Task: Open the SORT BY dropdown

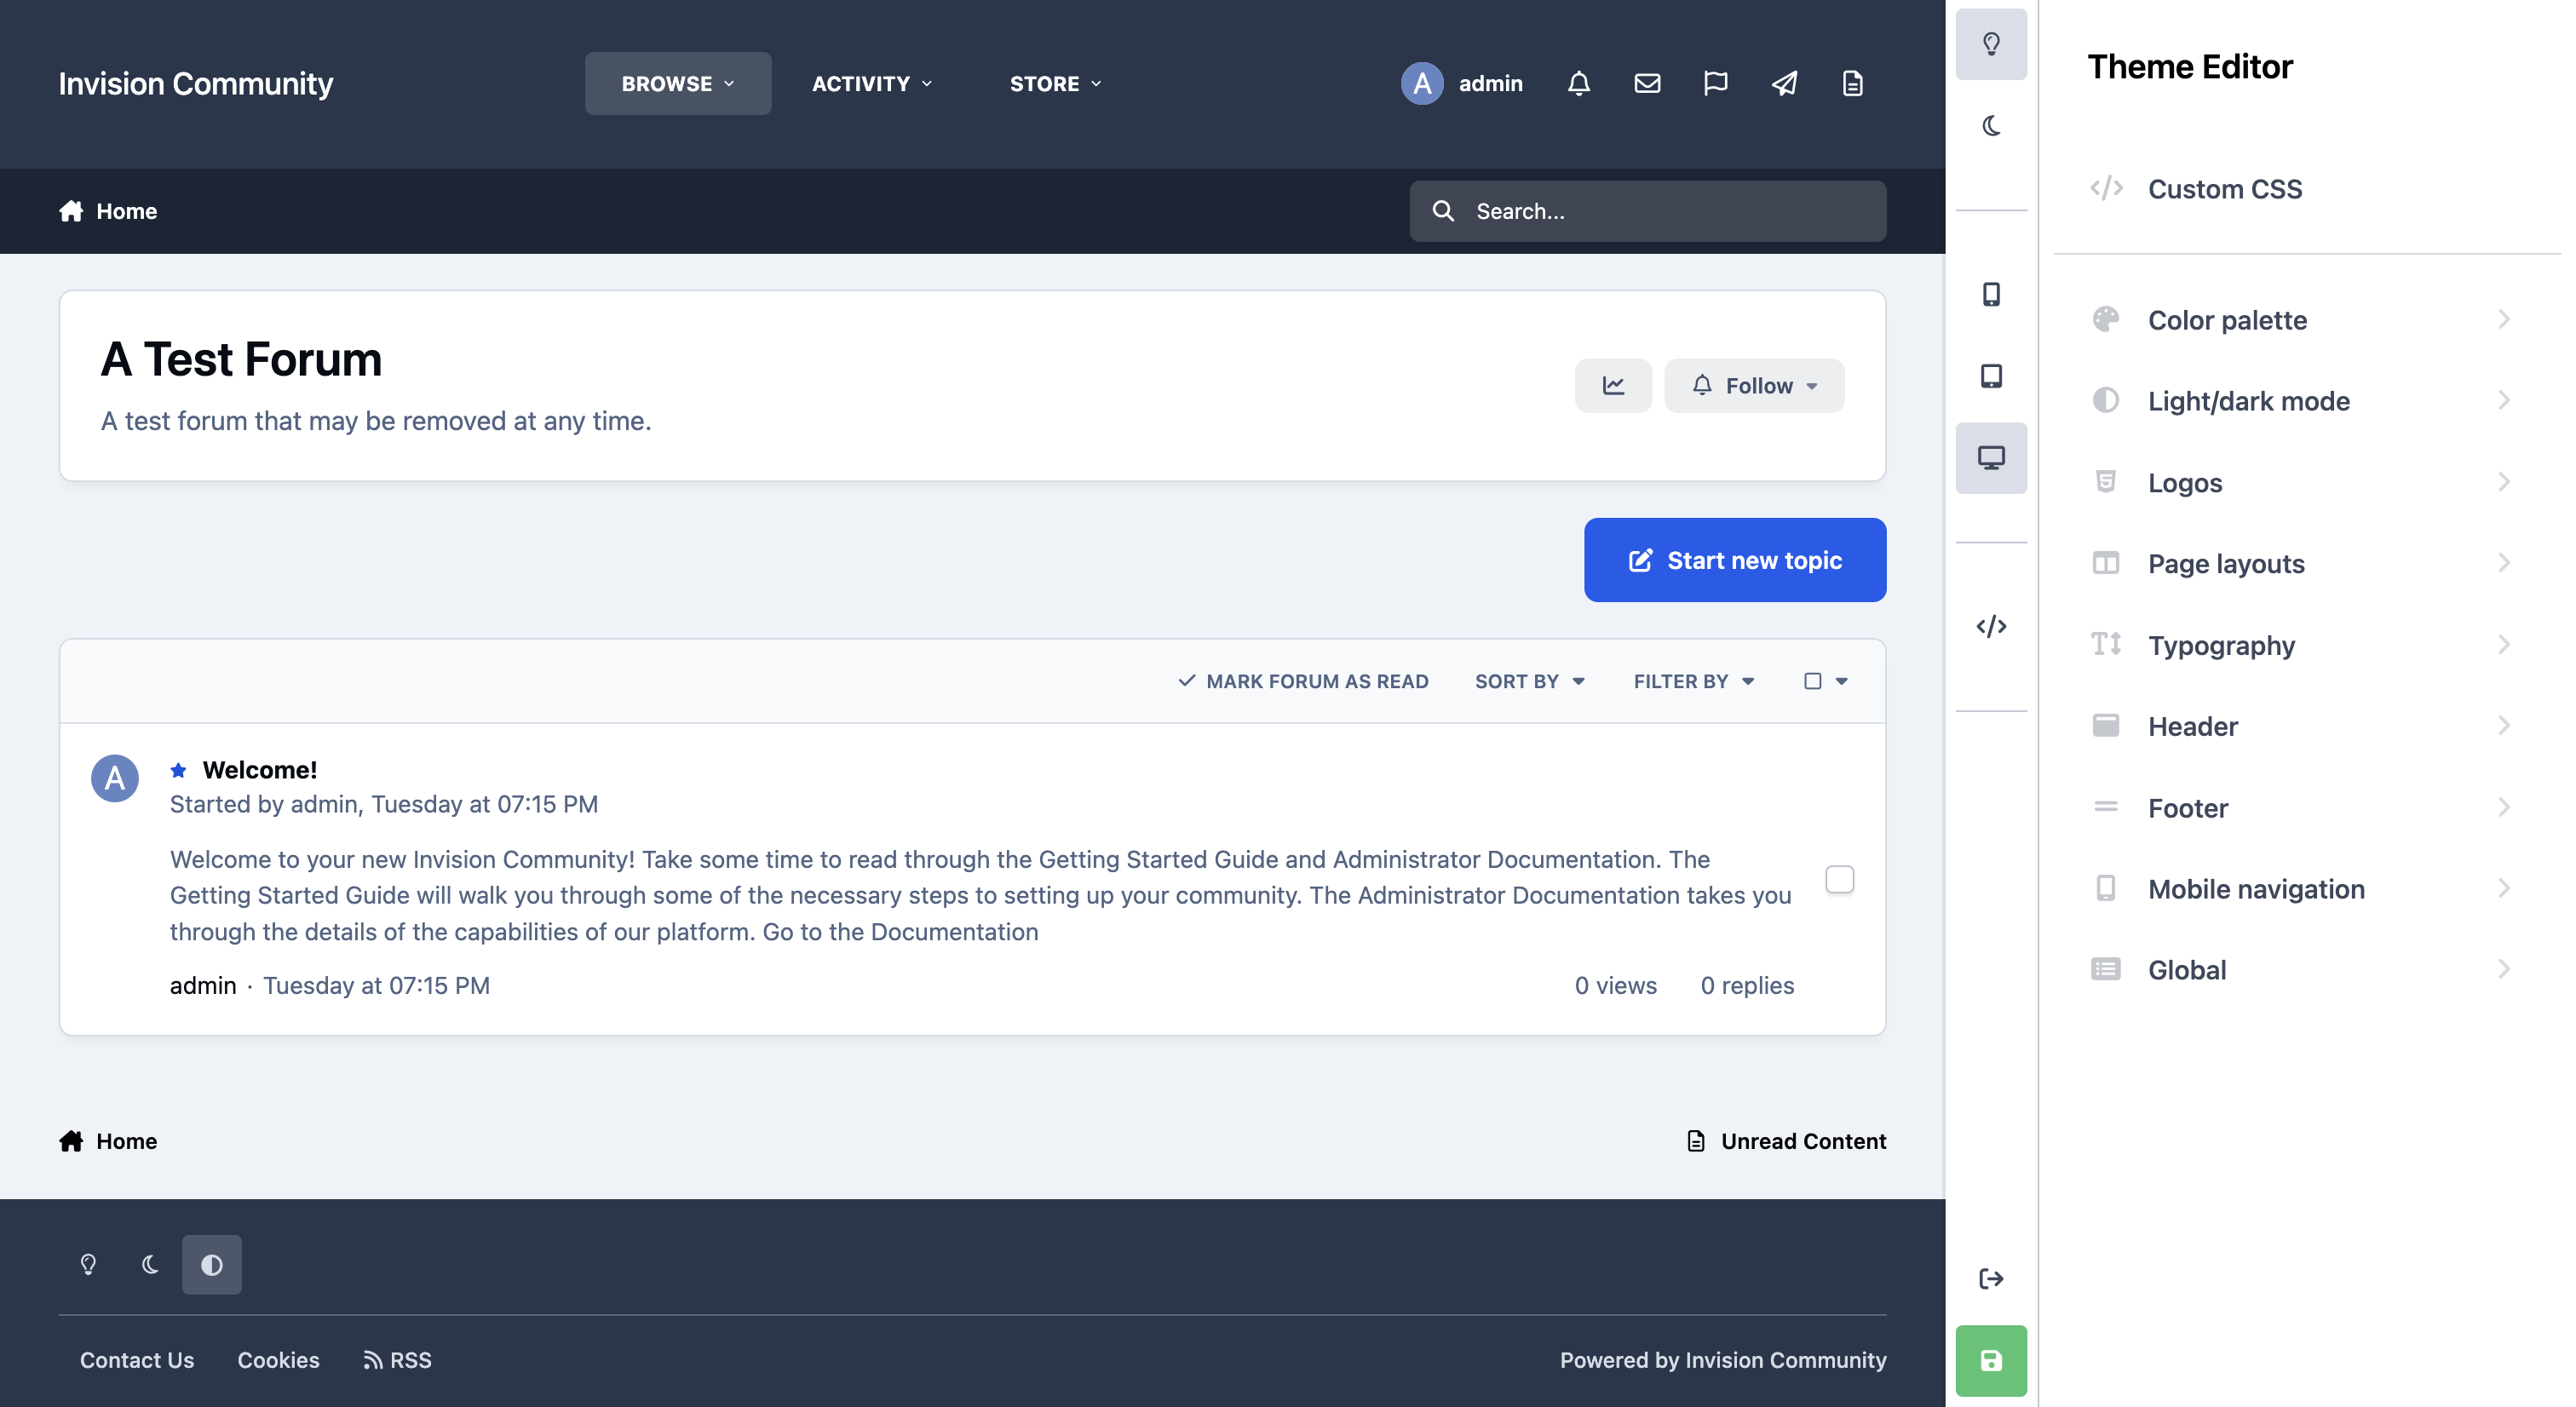Action: (1529, 681)
